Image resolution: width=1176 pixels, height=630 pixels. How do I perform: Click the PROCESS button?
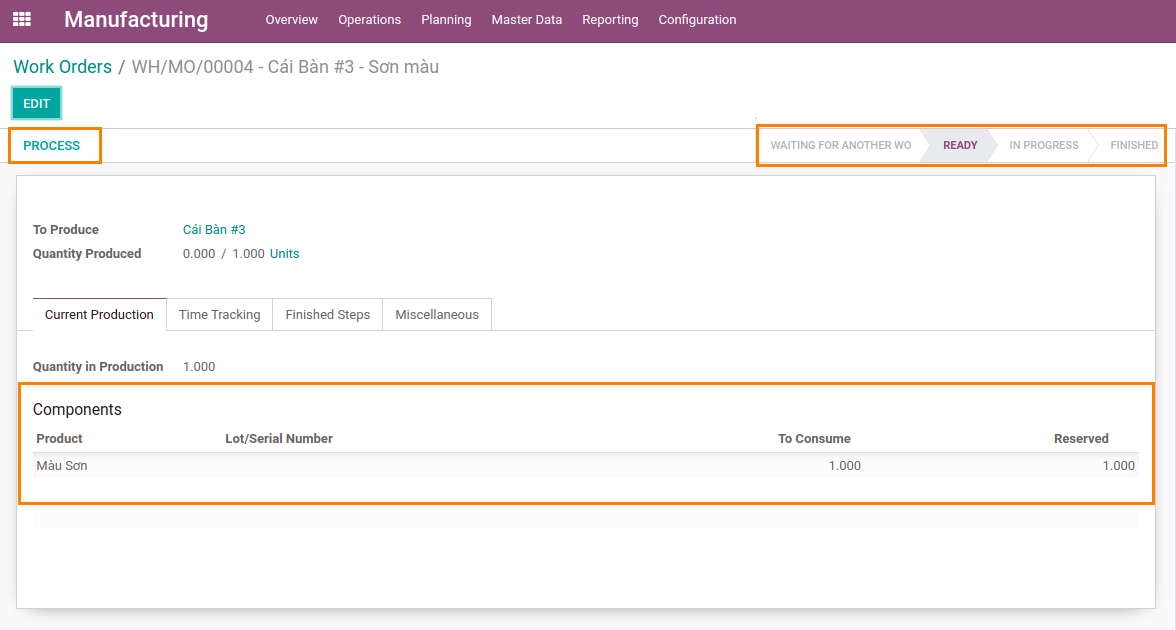(x=52, y=146)
